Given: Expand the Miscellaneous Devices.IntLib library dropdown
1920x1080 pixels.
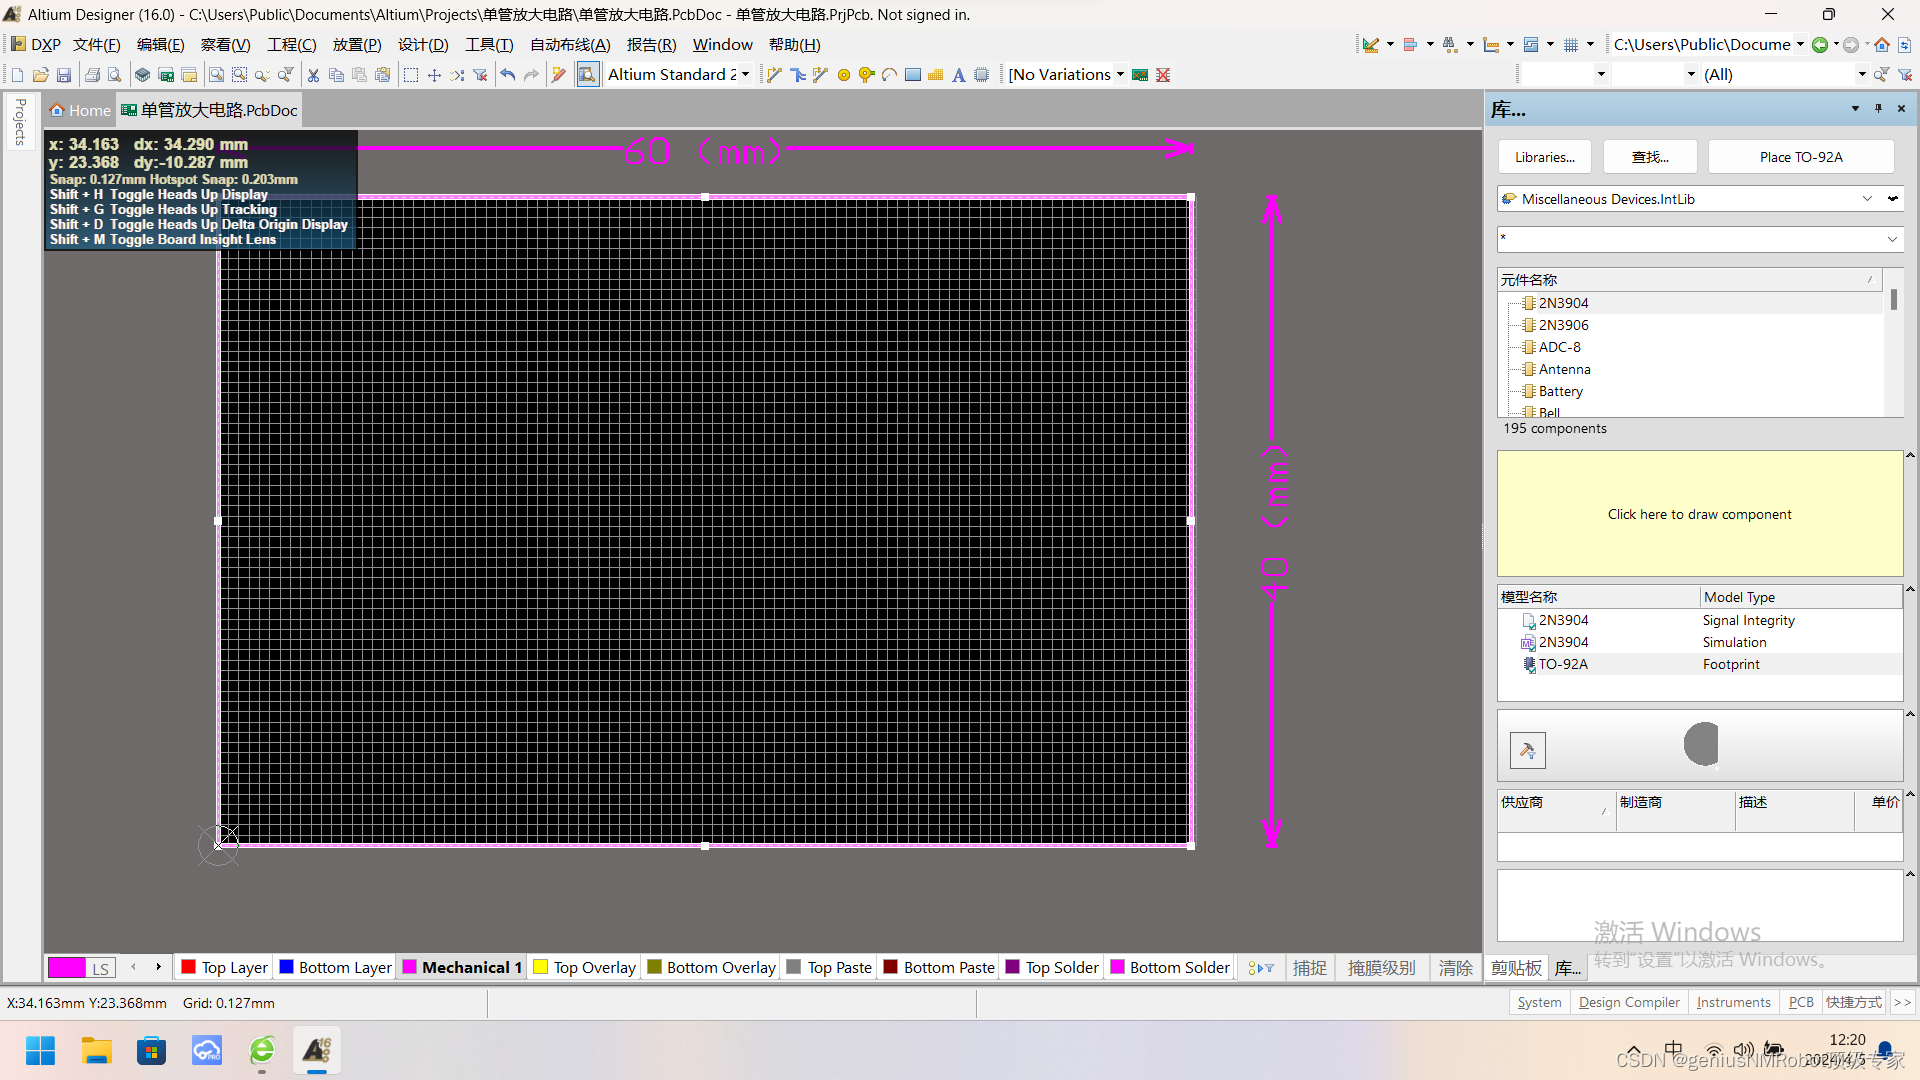Looking at the screenshot, I should [1867, 199].
